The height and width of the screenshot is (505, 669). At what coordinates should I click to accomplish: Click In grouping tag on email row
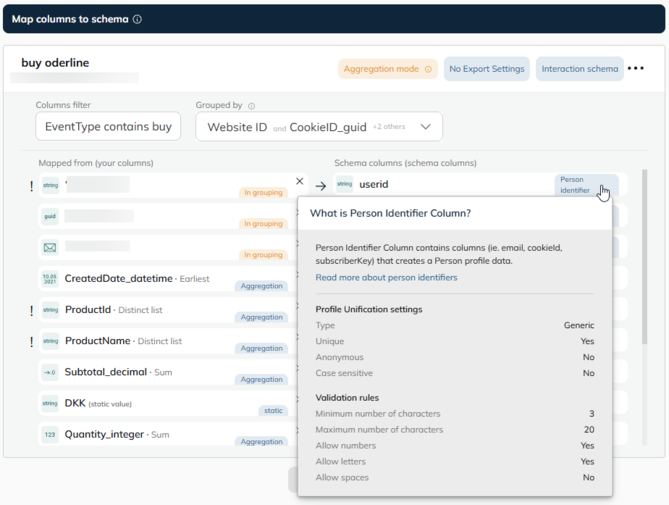pyautogui.click(x=263, y=255)
